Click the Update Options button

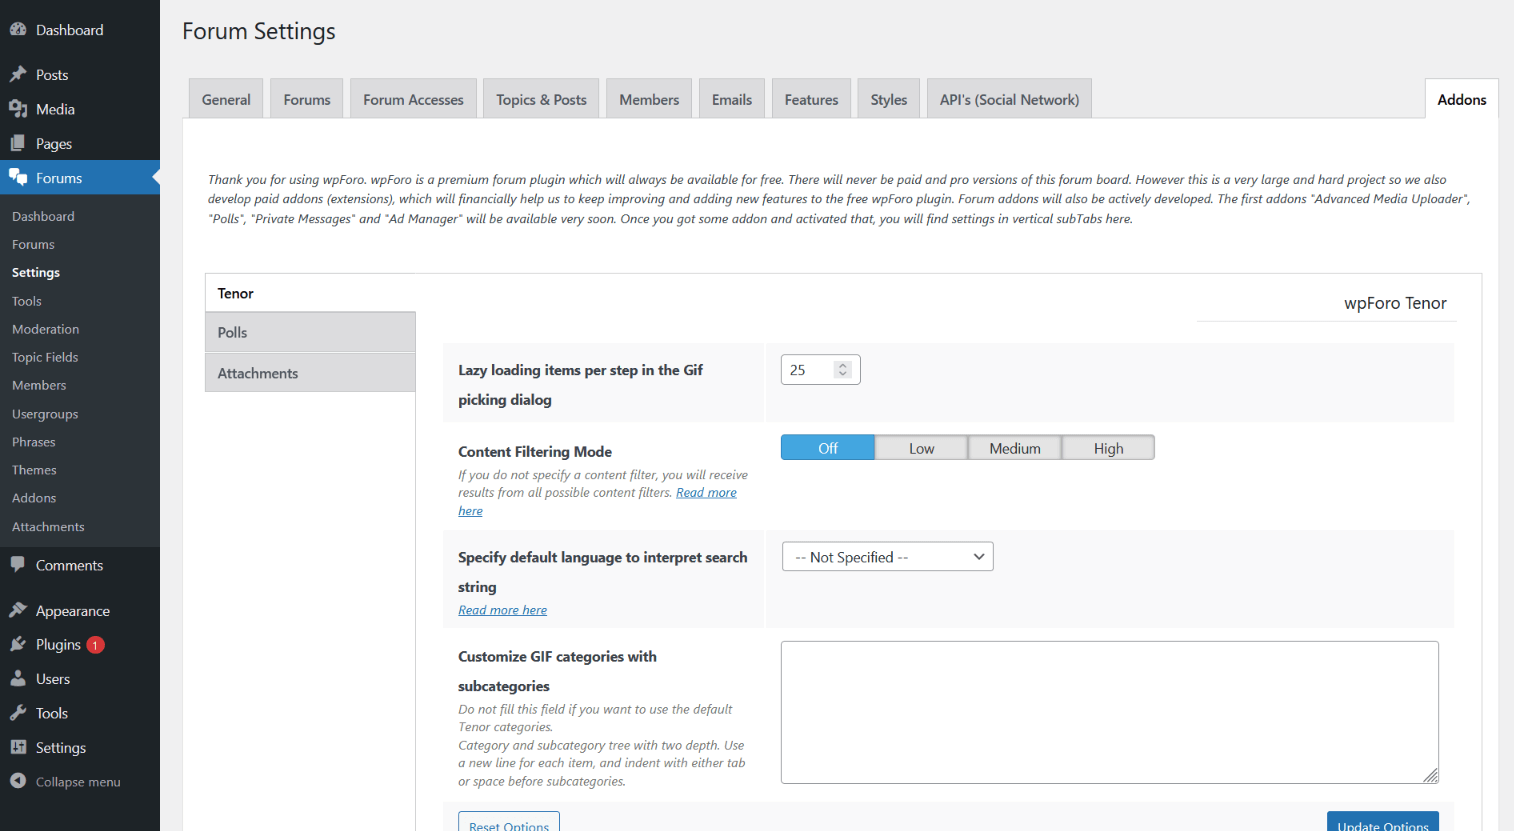click(1382, 822)
